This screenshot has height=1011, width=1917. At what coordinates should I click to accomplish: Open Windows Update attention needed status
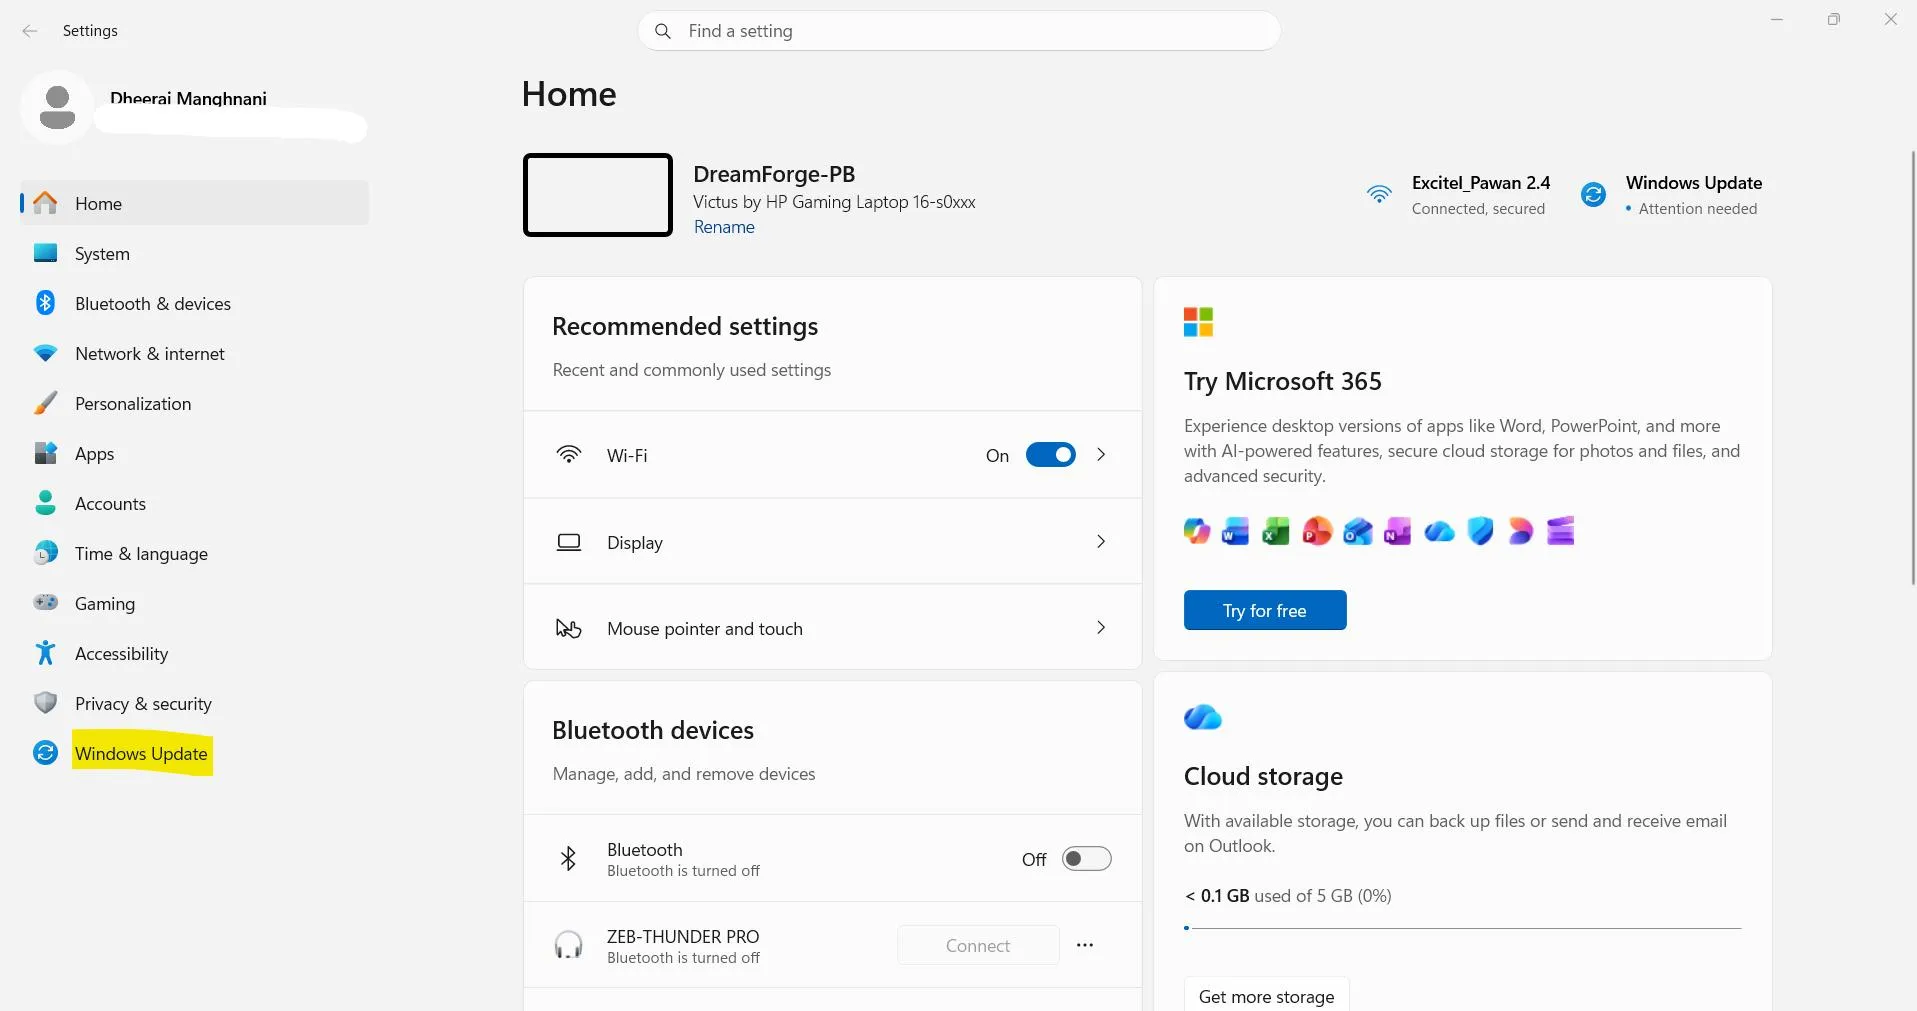[x=1671, y=195]
